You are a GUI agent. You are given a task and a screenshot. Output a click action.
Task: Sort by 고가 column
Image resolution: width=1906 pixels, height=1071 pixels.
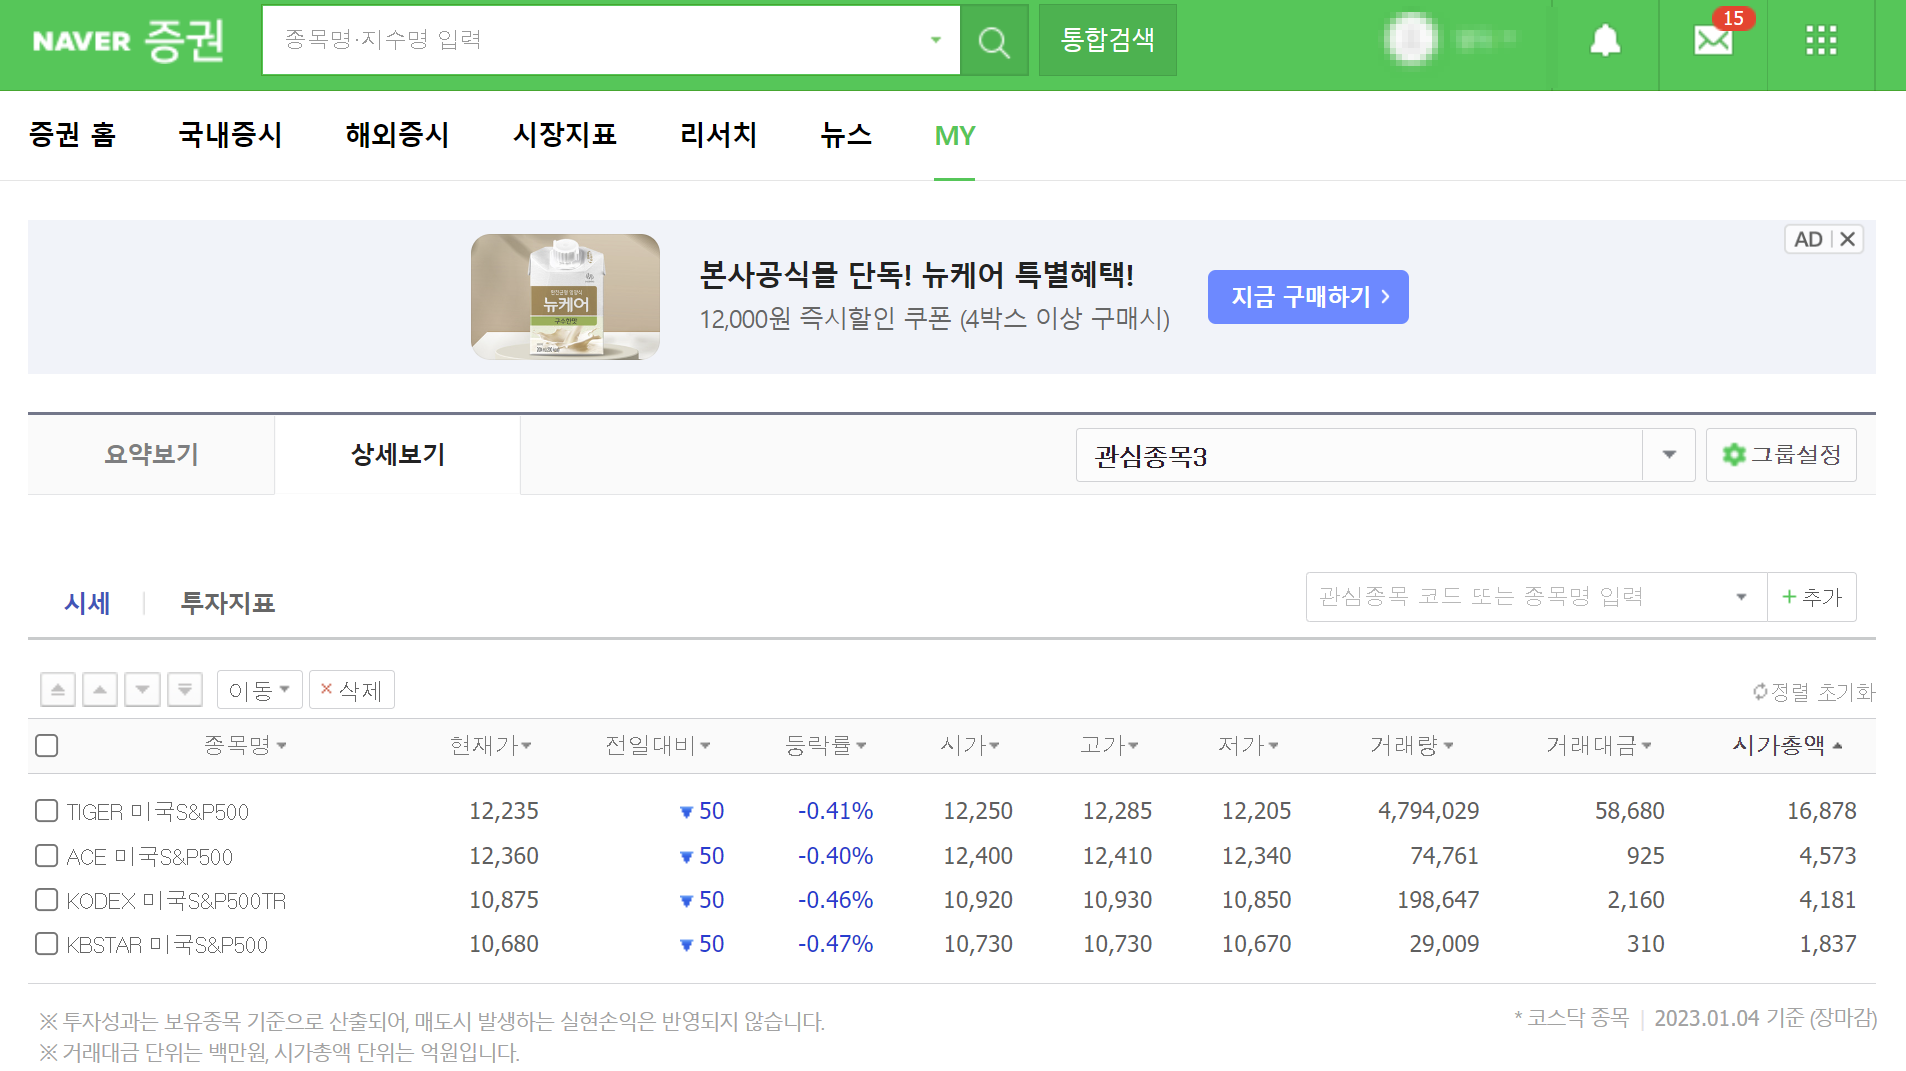point(1109,745)
